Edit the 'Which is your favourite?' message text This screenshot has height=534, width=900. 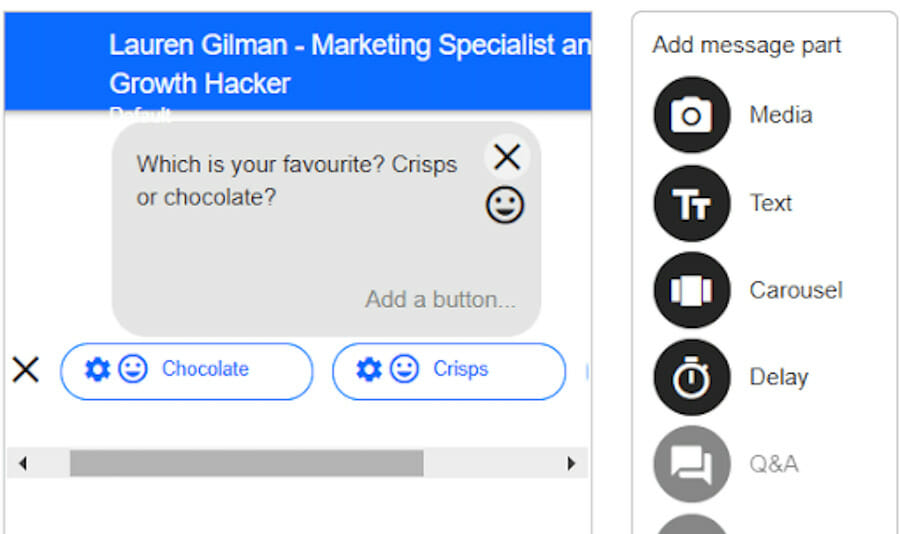click(297, 181)
